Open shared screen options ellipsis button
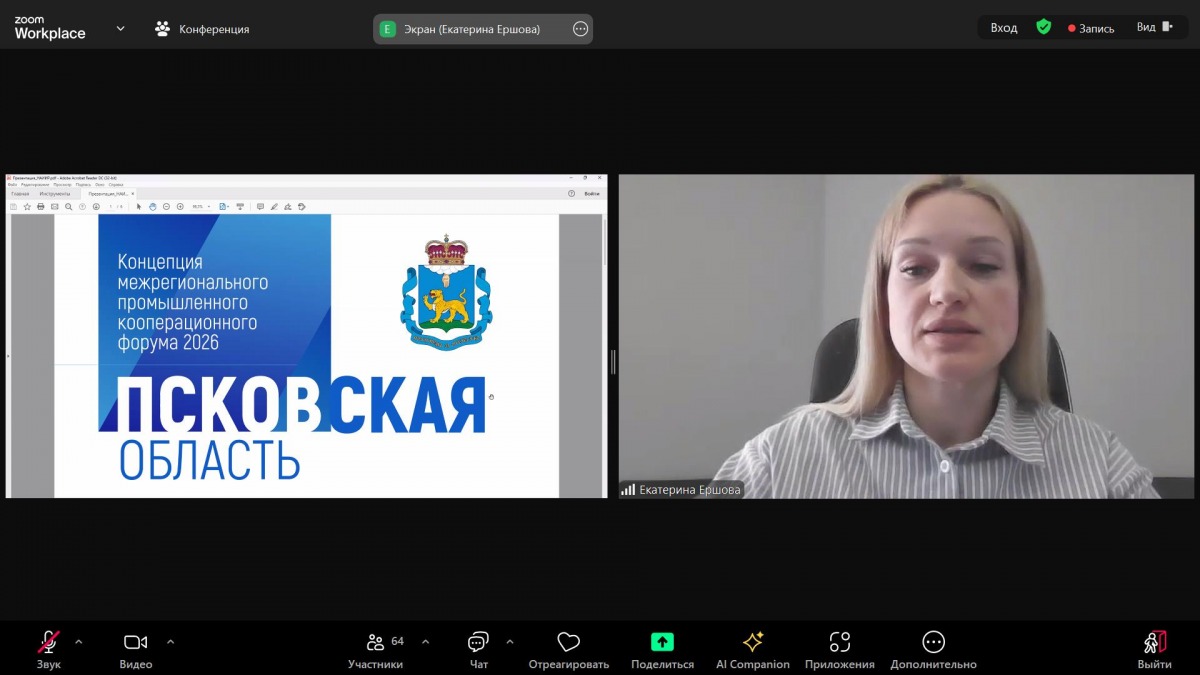1200x675 pixels. (580, 29)
